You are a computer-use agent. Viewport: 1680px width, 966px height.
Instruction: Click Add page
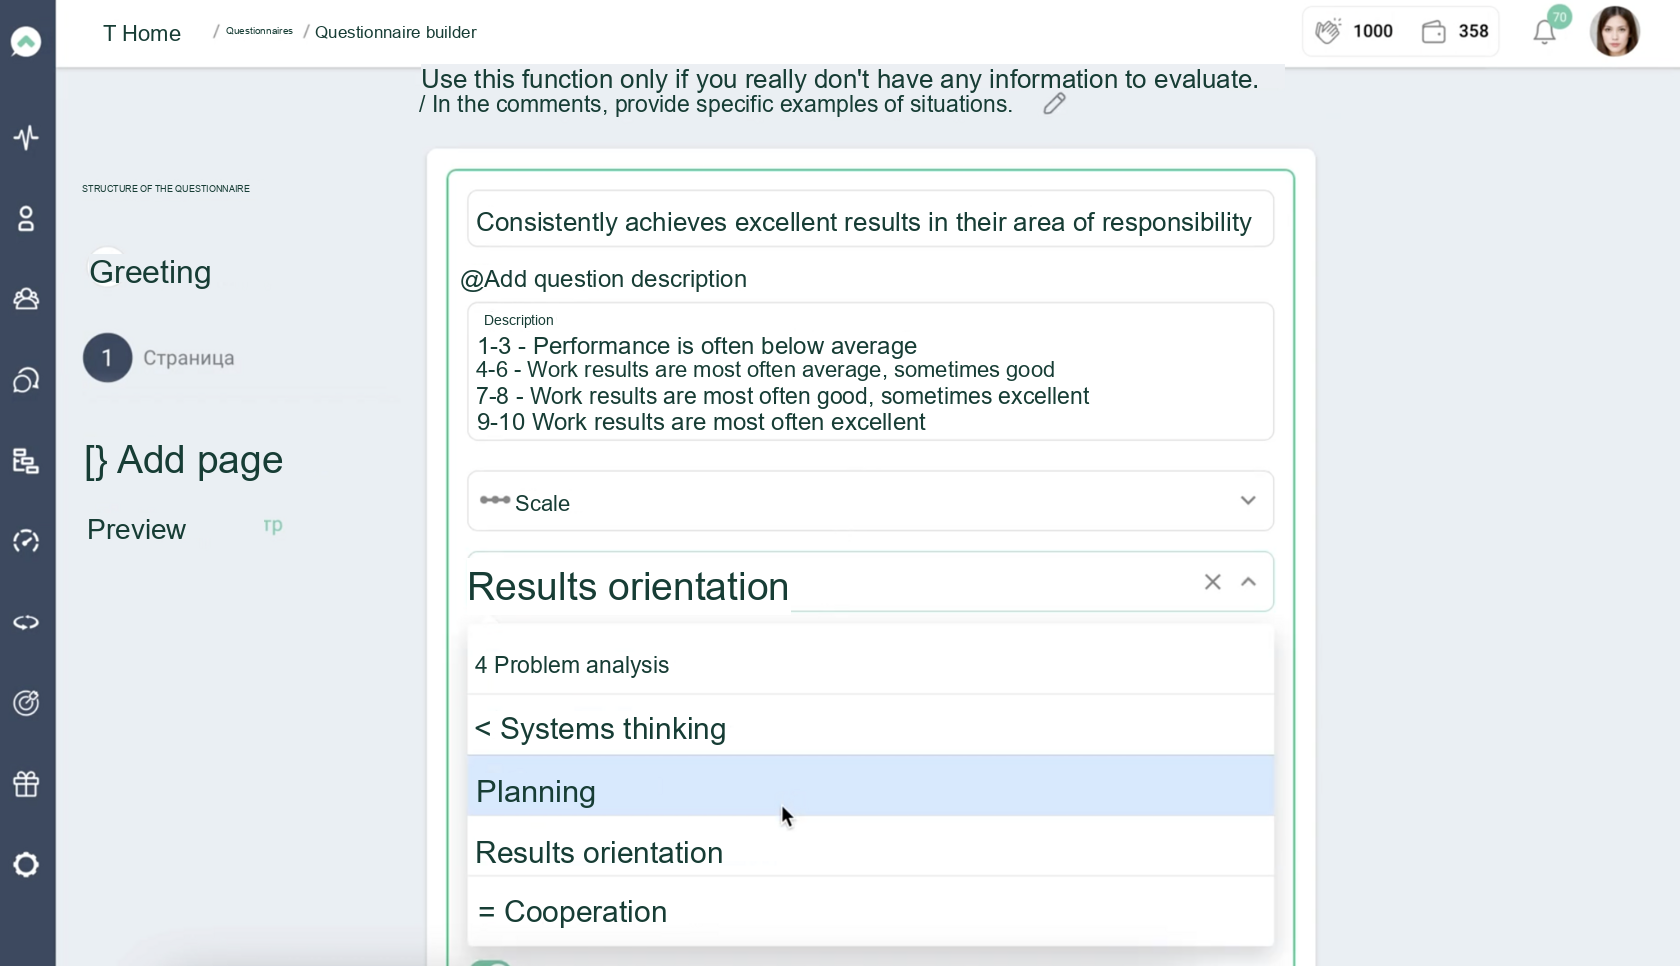click(x=184, y=460)
